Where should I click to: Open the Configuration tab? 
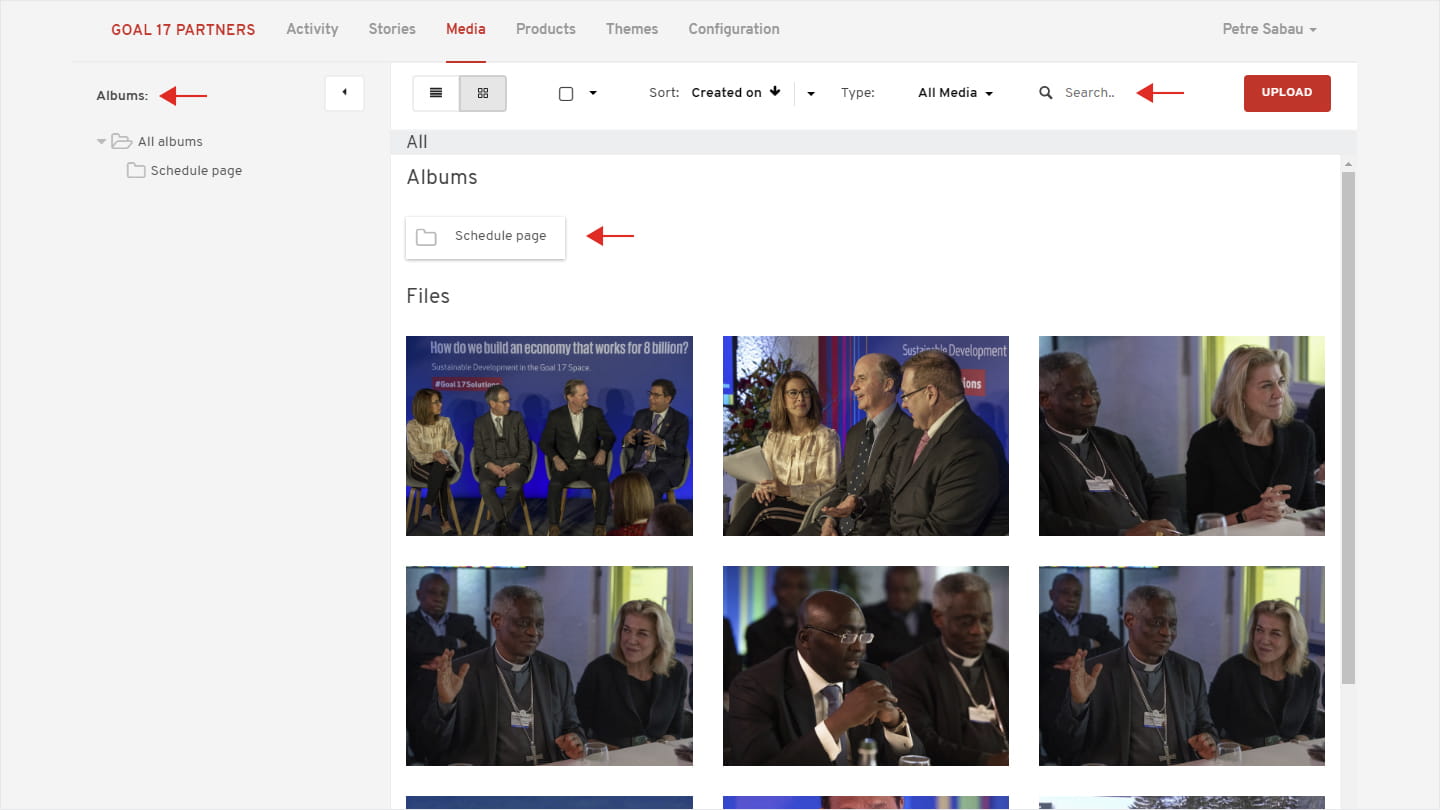(734, 29)
